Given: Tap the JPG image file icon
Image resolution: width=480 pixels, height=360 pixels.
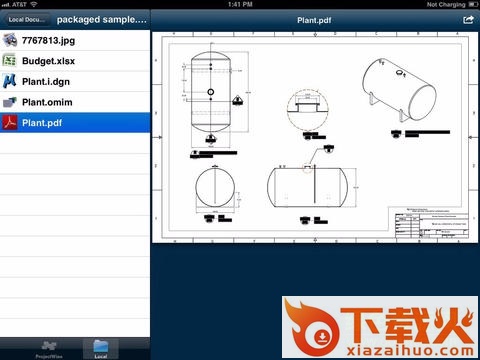Looking at the screenshot, I should tap(10, 40).
